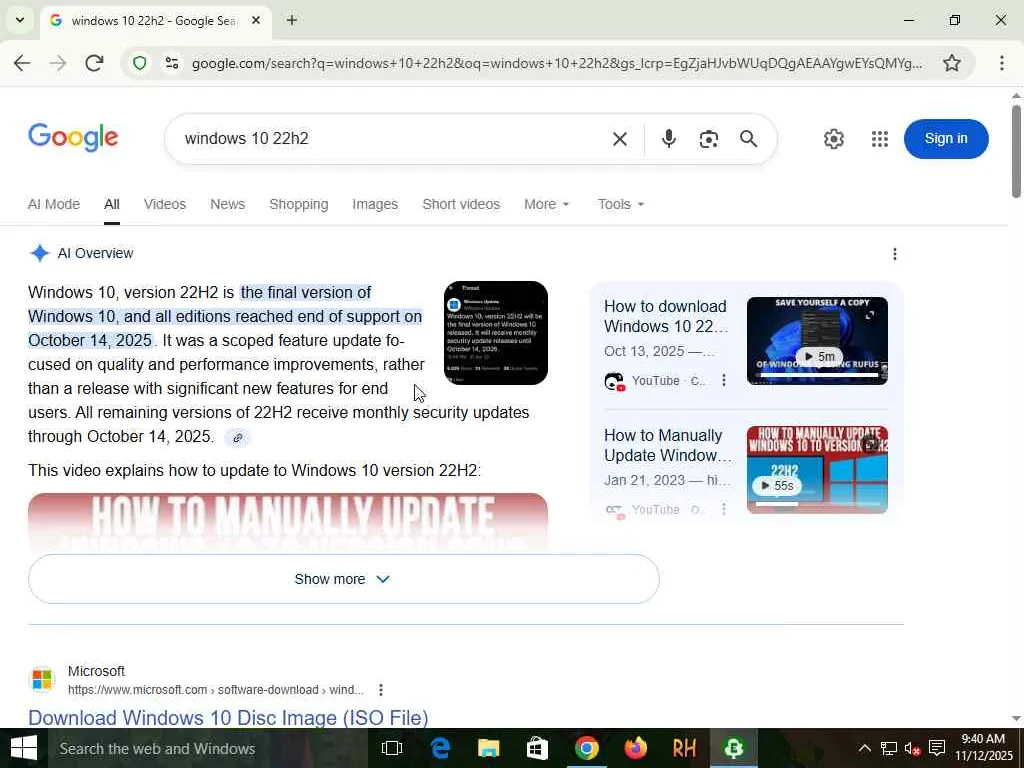Open the Windows Update tweet thumbnail
This screenshot has width=1024, height=768.
[496, 333]
